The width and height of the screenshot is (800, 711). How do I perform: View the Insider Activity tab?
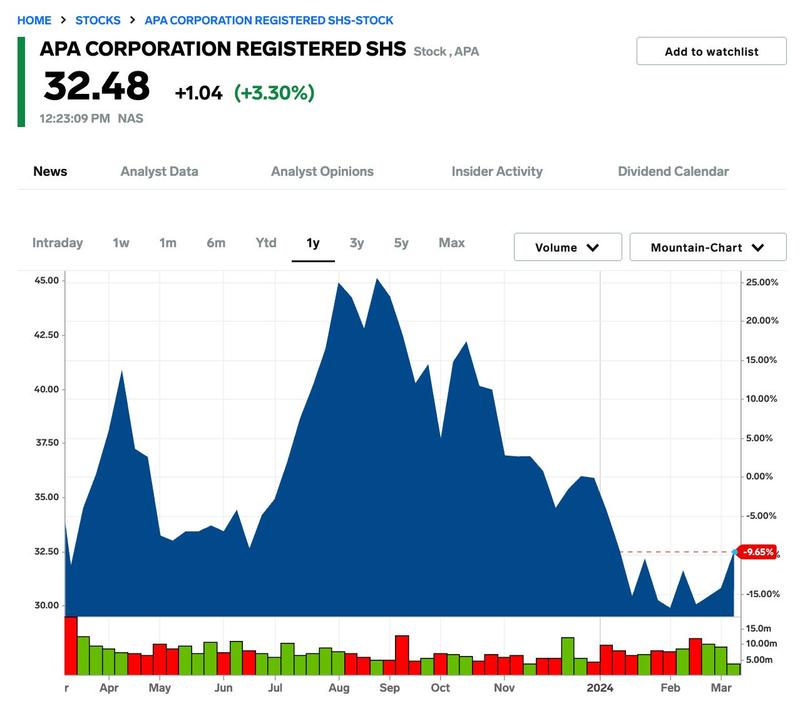pyautogui.click(x=497, y=171)
